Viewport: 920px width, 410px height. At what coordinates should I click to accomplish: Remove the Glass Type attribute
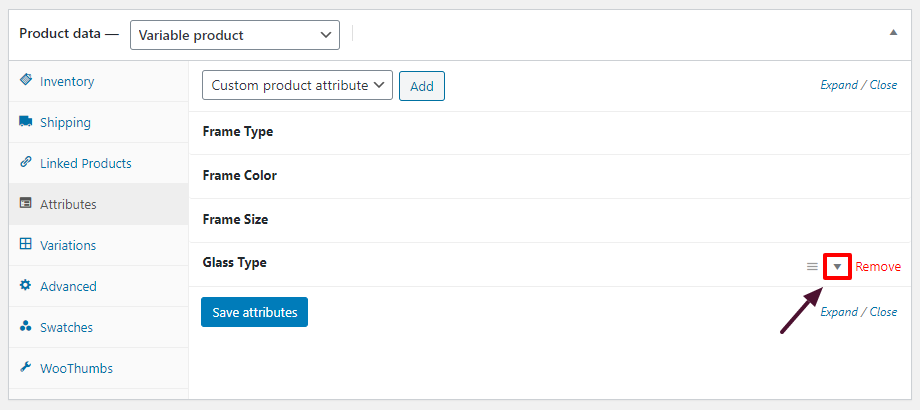coord(878,267)
